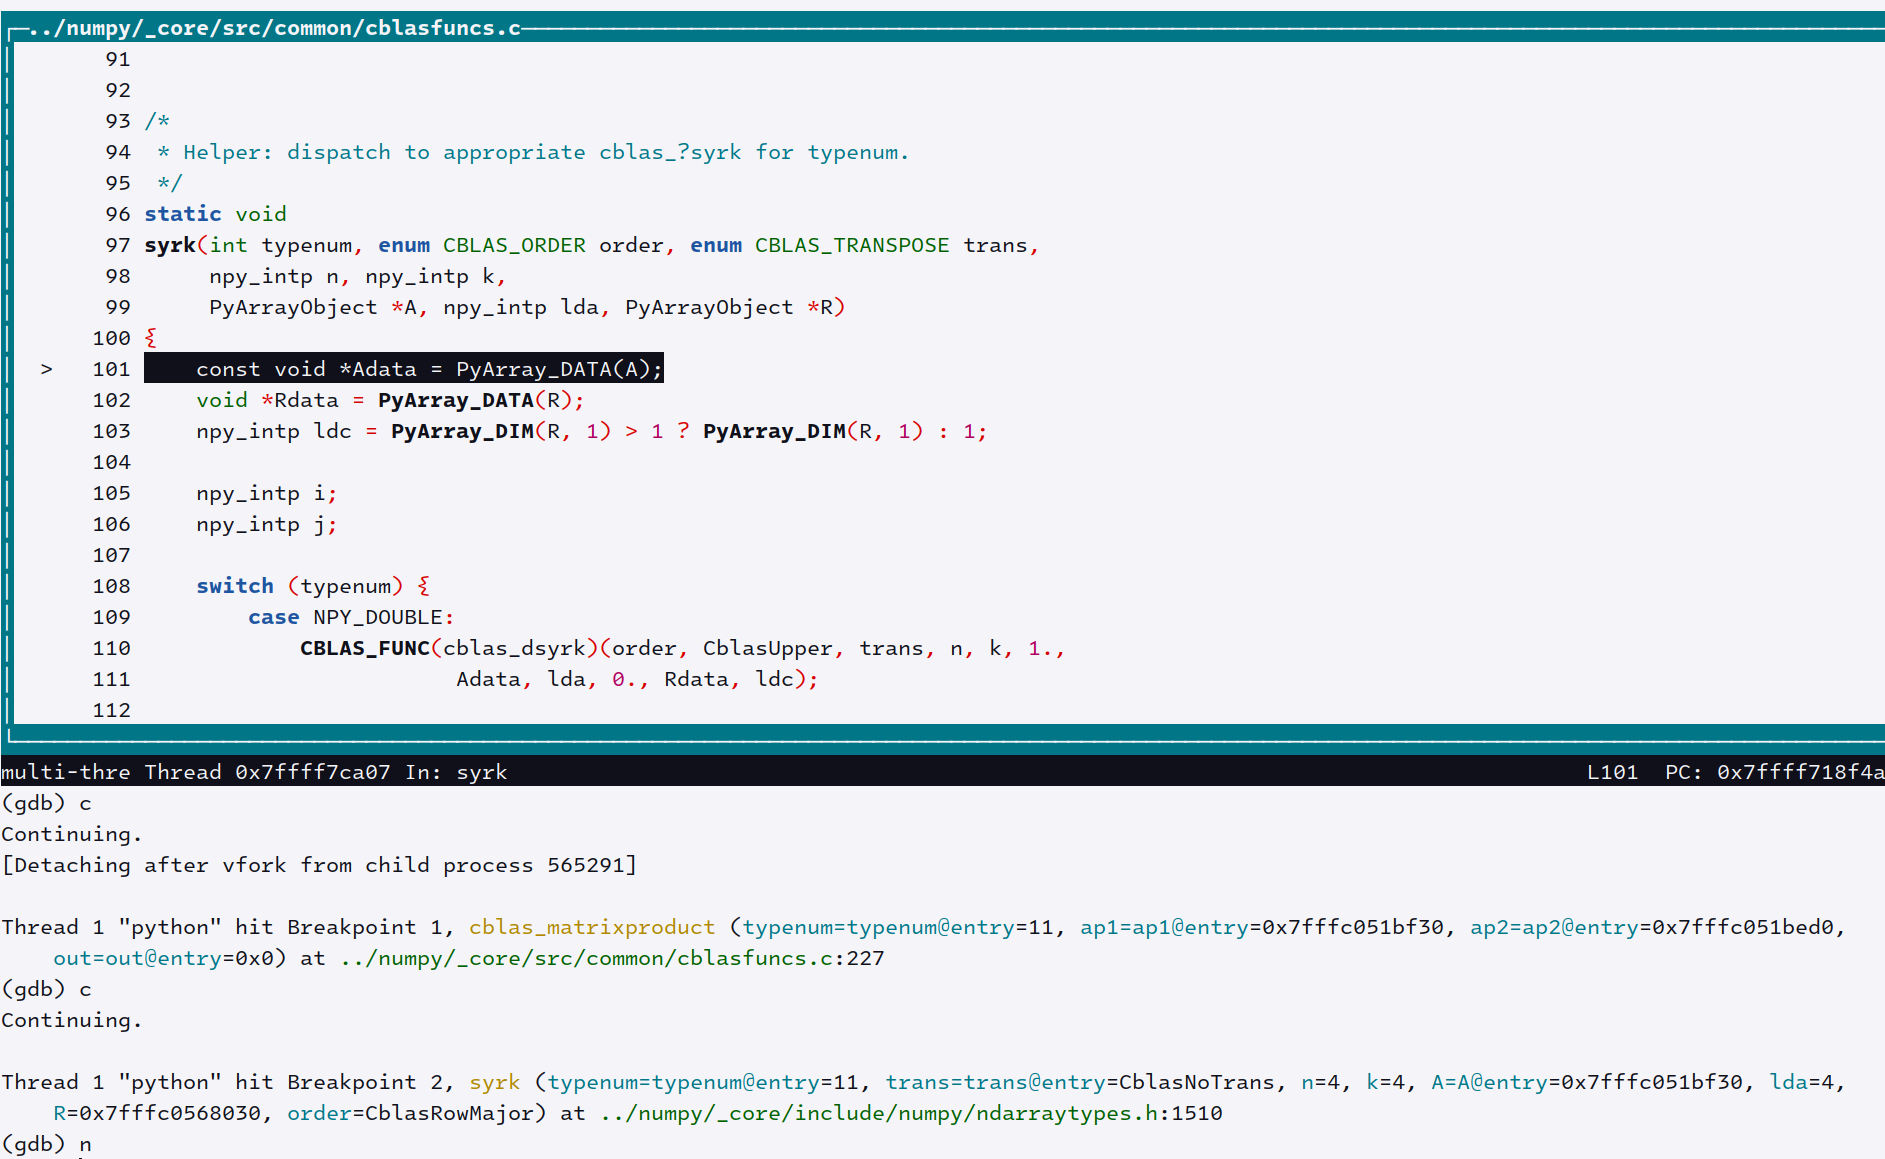Click 'Adata, lda, 0., Rdata, ldc);' on line 111
This screenshot has height=1159, width=1885.
click(637, 679)
